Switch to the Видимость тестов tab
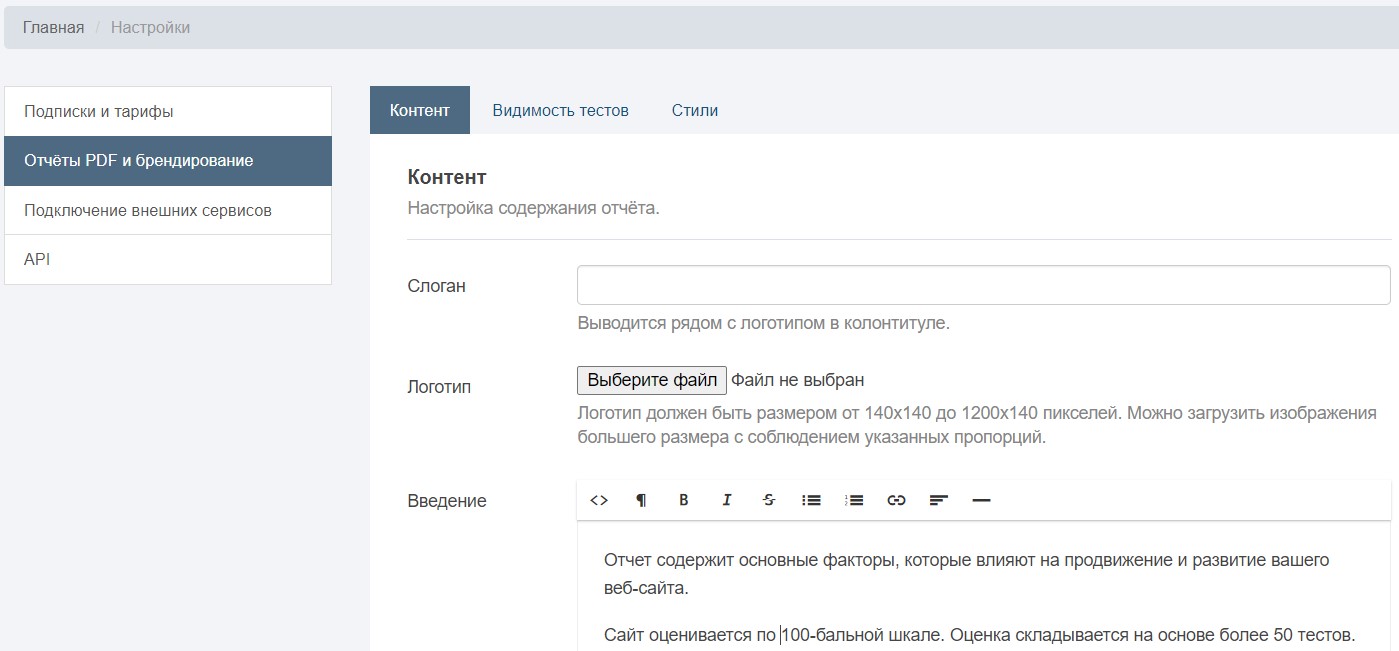1399x651 pixels. [x=560, y=110]
